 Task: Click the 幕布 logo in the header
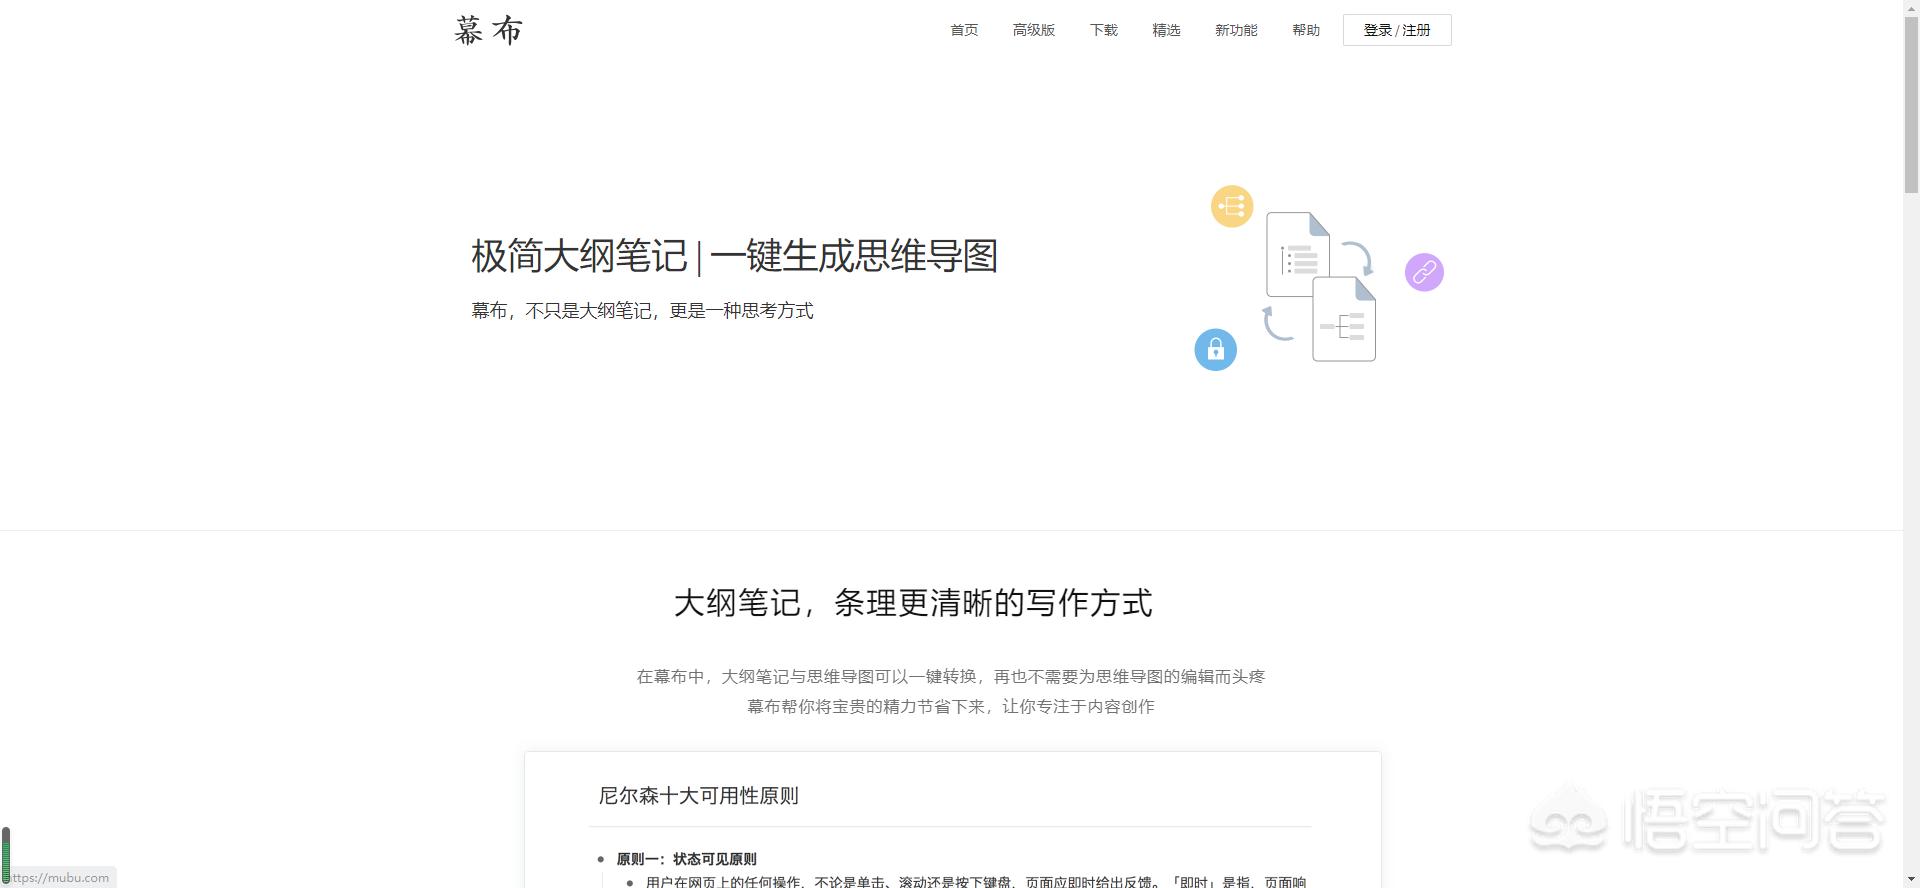click(x=488, y=30)
